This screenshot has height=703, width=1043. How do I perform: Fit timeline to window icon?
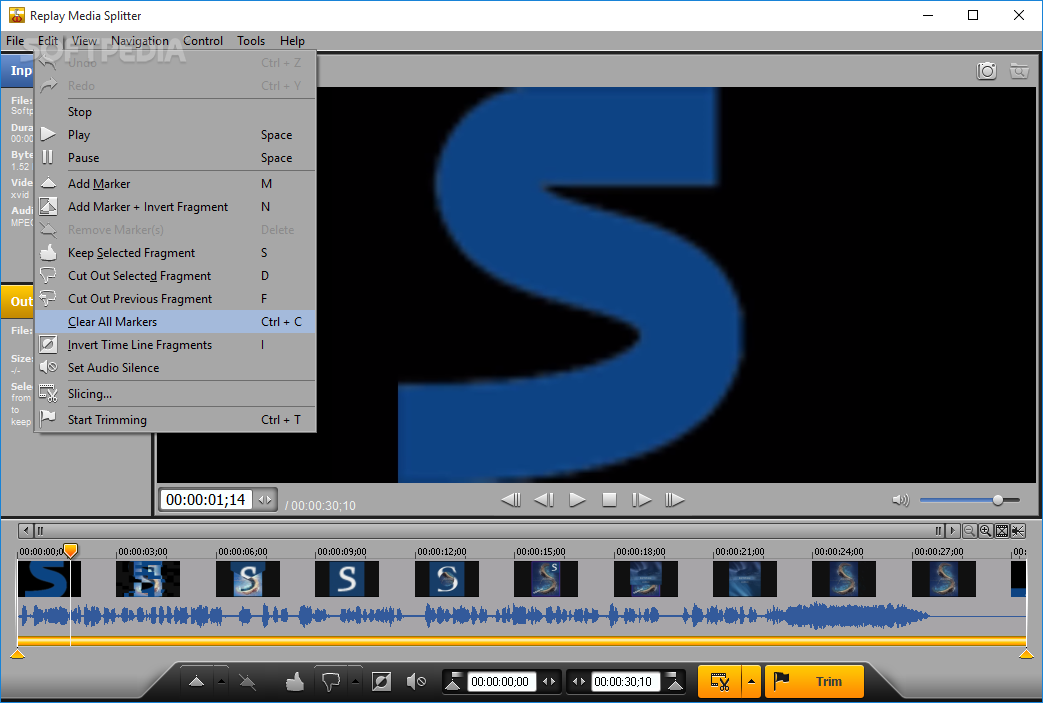click(1002, 531)
